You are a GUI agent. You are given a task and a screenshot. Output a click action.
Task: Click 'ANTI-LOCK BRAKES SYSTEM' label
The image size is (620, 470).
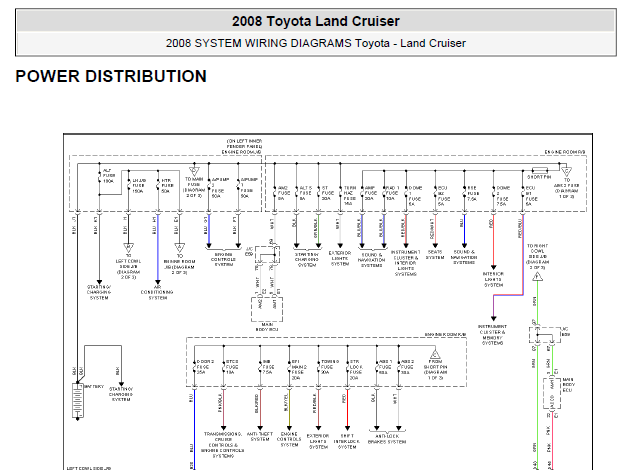point(387,439)
